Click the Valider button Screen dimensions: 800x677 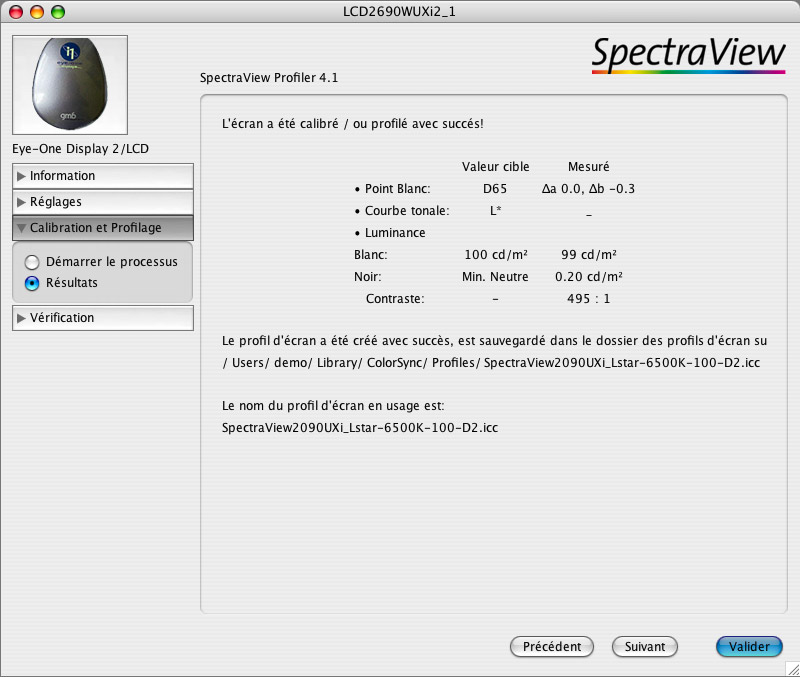point(749,647)
